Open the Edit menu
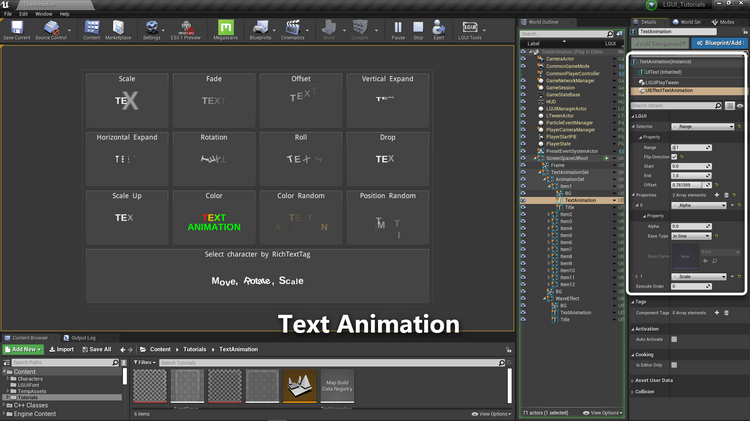750x421 pixels. (23, 14)
